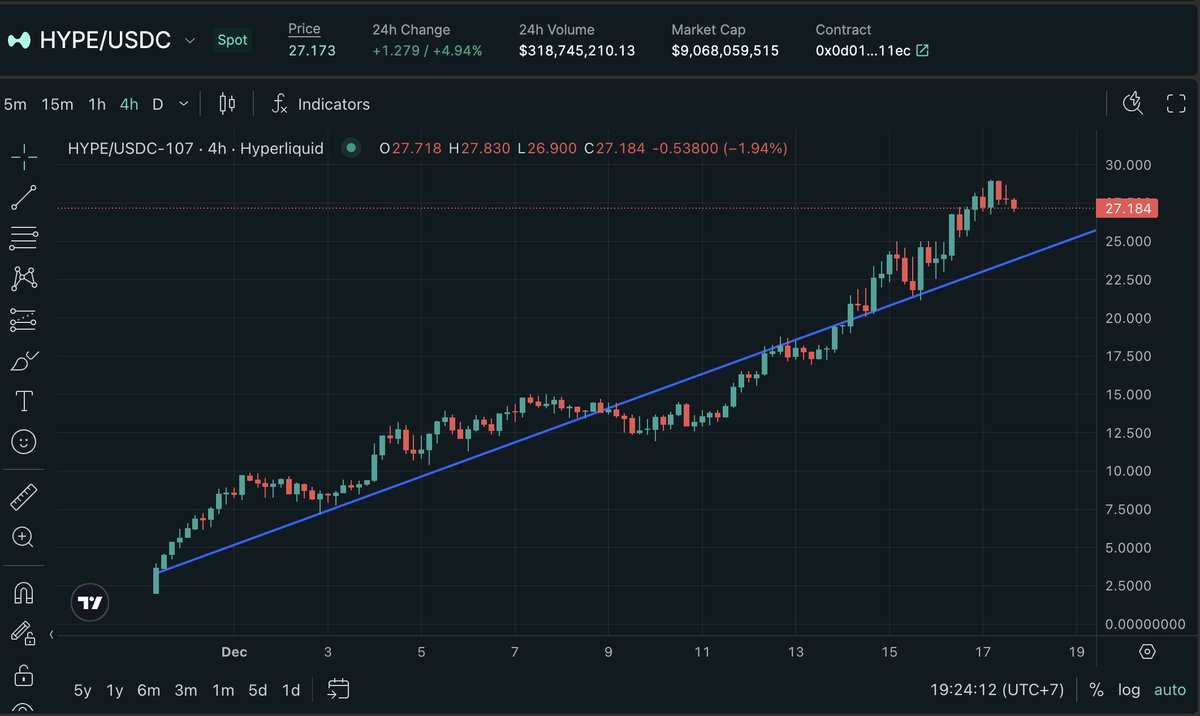Expand the HYPE/USDC pair selector chevron
1200x716 pixels.
tap(190, 41)
